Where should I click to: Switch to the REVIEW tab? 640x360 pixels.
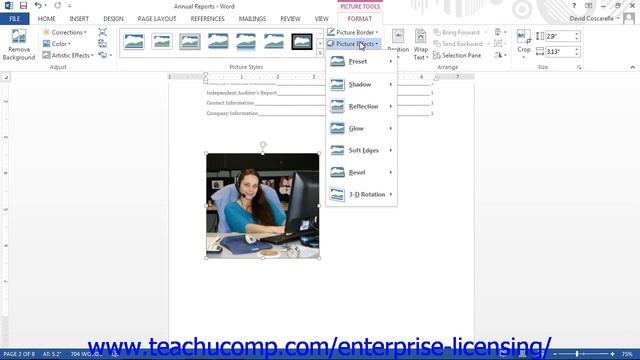[x=290, y=19]
